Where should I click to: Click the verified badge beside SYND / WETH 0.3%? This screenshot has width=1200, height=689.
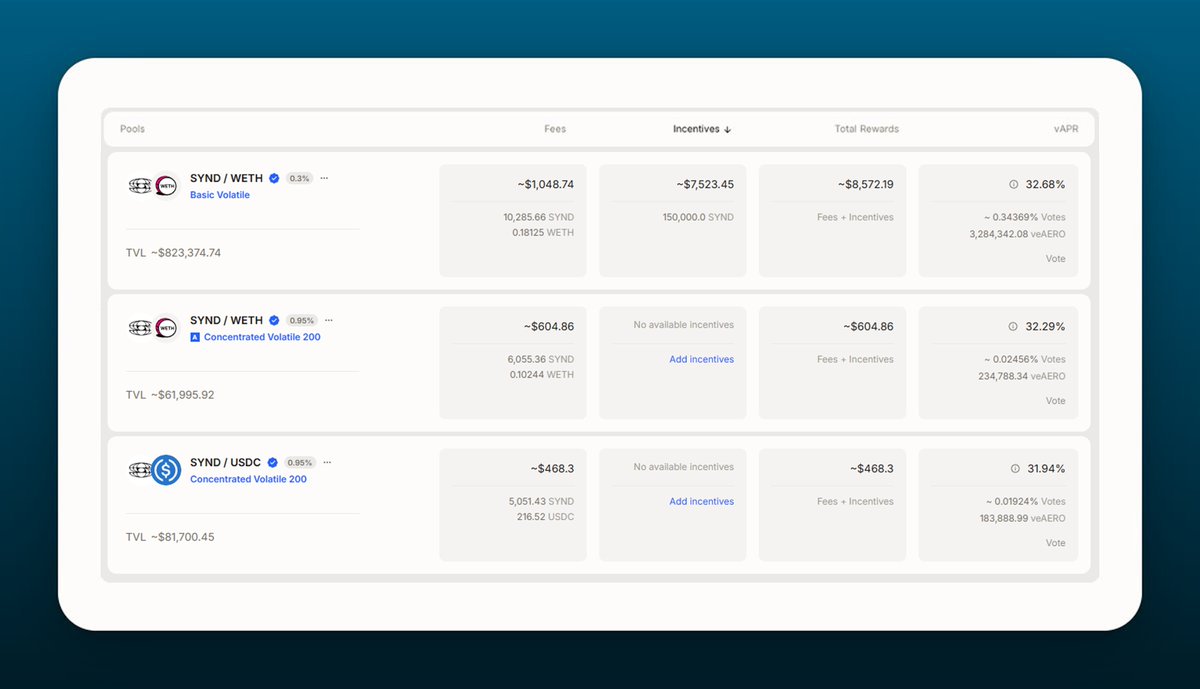274,179
